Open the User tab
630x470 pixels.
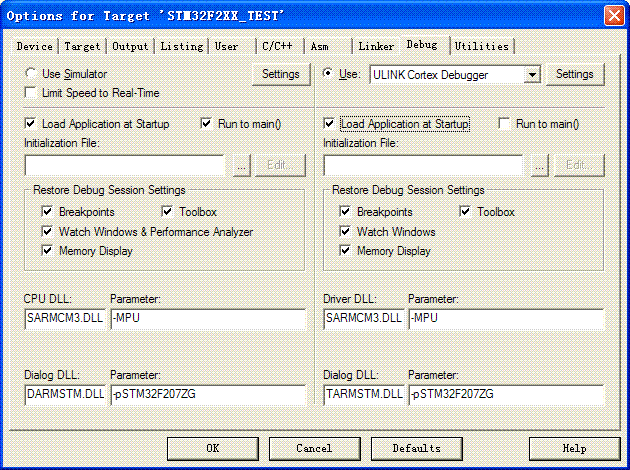227,46
